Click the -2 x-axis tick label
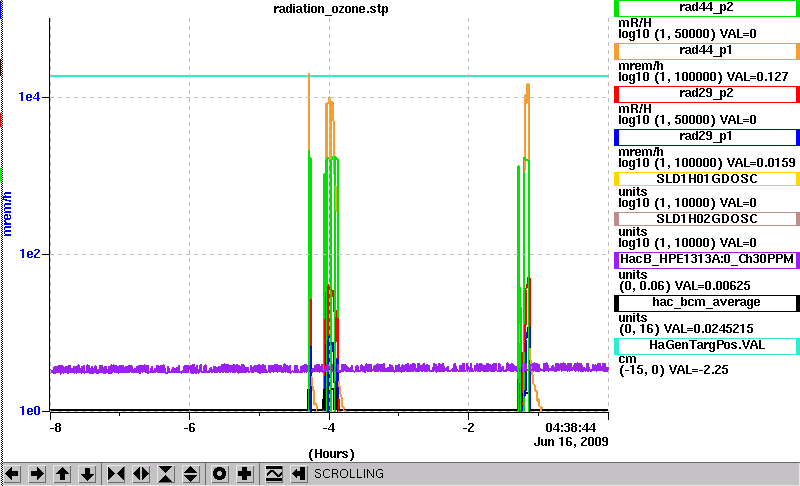This screenshot has width=800, height=486. coord(468,427)
